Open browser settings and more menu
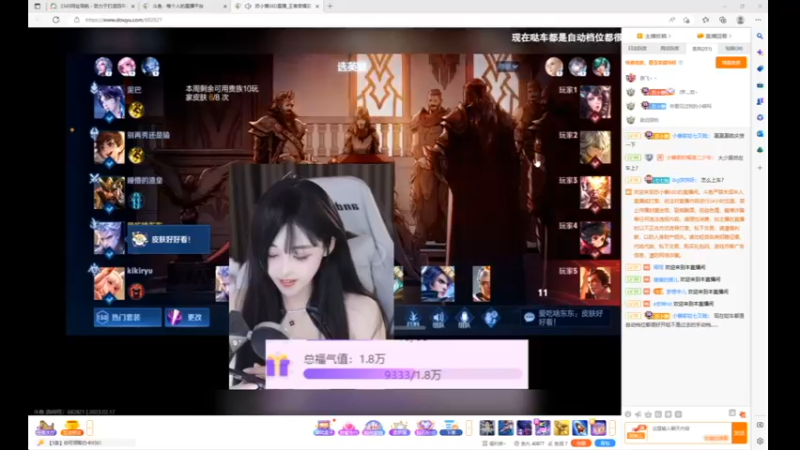 tap(758, 20)
